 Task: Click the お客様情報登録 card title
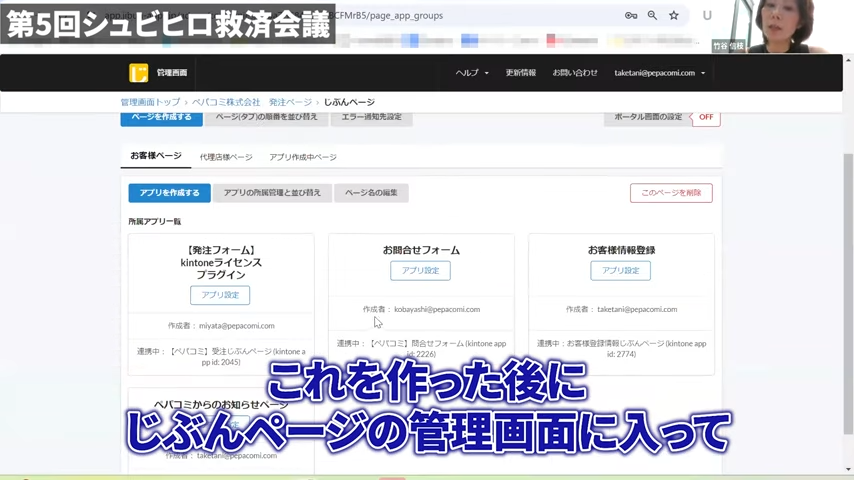click(621, 250)
